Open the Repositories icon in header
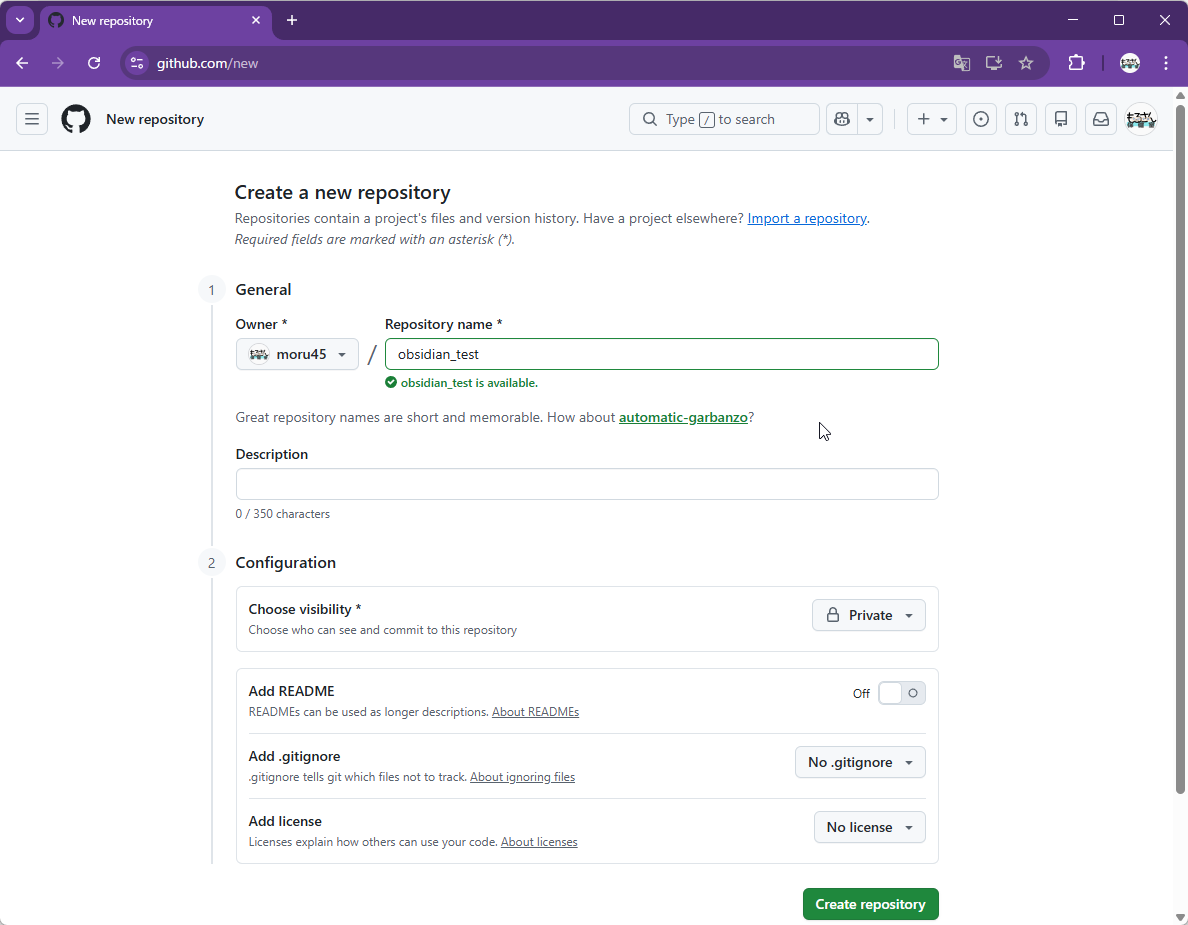This screenshot has height=925, width=1188. coord(1061,119)
